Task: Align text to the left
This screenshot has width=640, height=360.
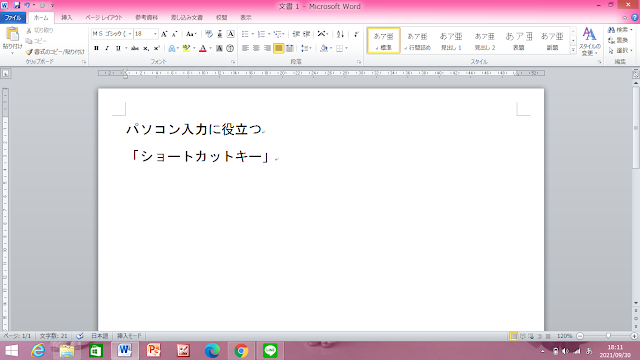Action: (245, 48)
